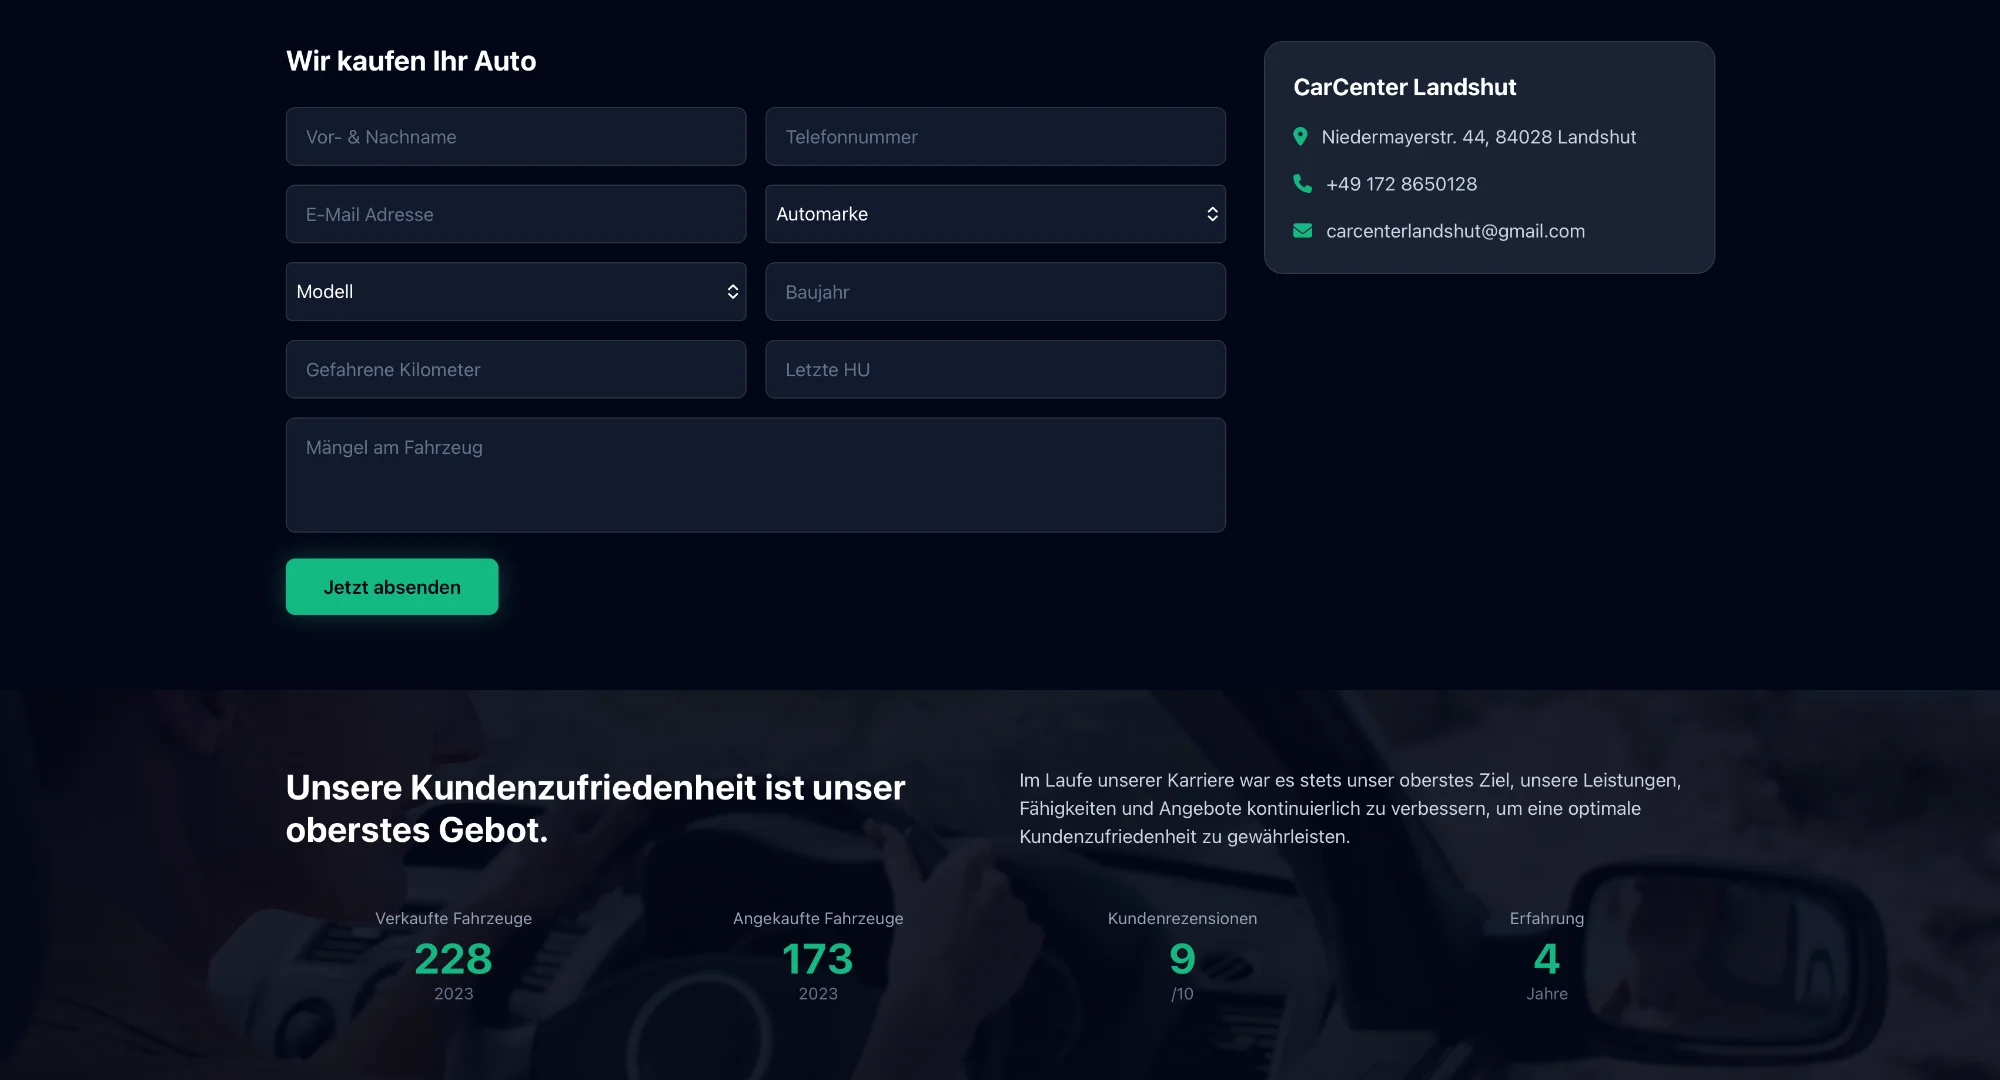Viewport: 2000px width, 1080px height.
Task: Focus the Letzte HU field
Action: pos(995,370)
